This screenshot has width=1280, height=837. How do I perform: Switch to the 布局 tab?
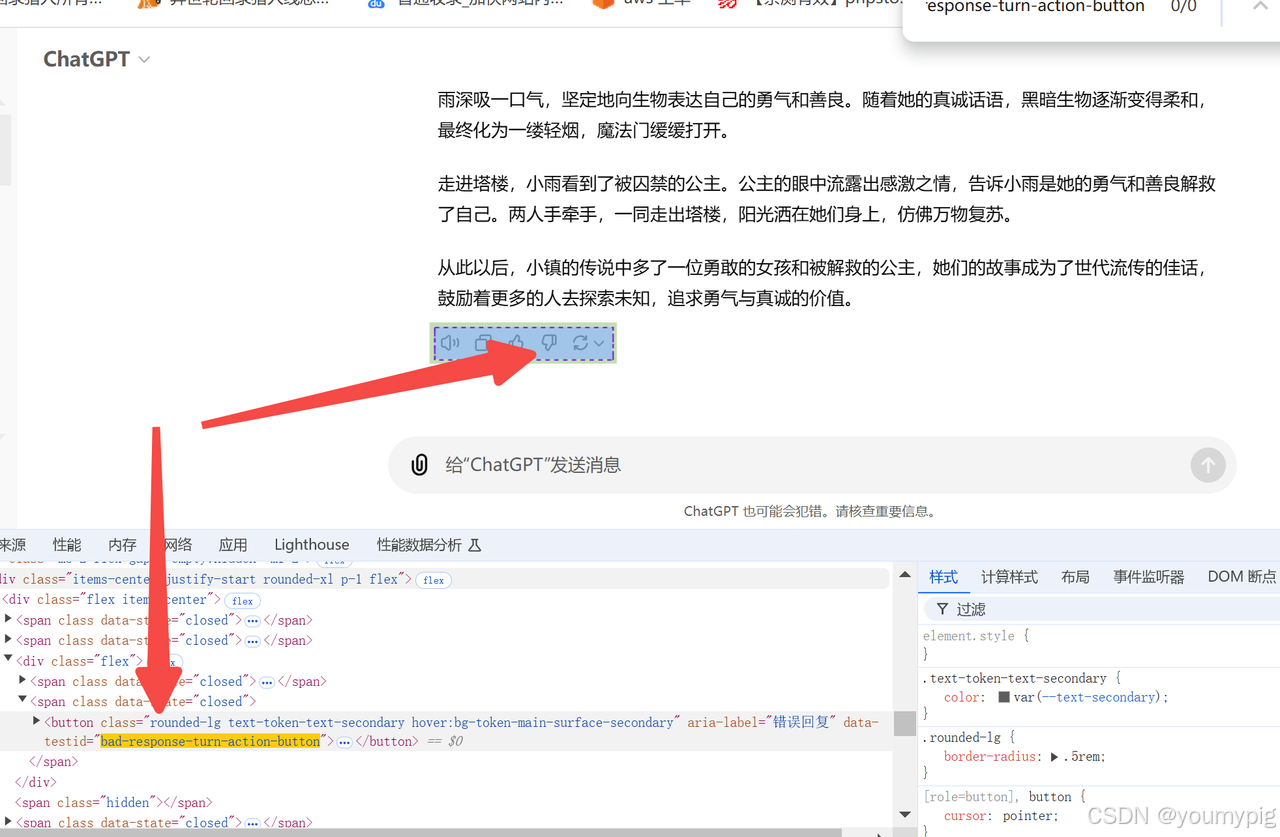pos(1076,577)
